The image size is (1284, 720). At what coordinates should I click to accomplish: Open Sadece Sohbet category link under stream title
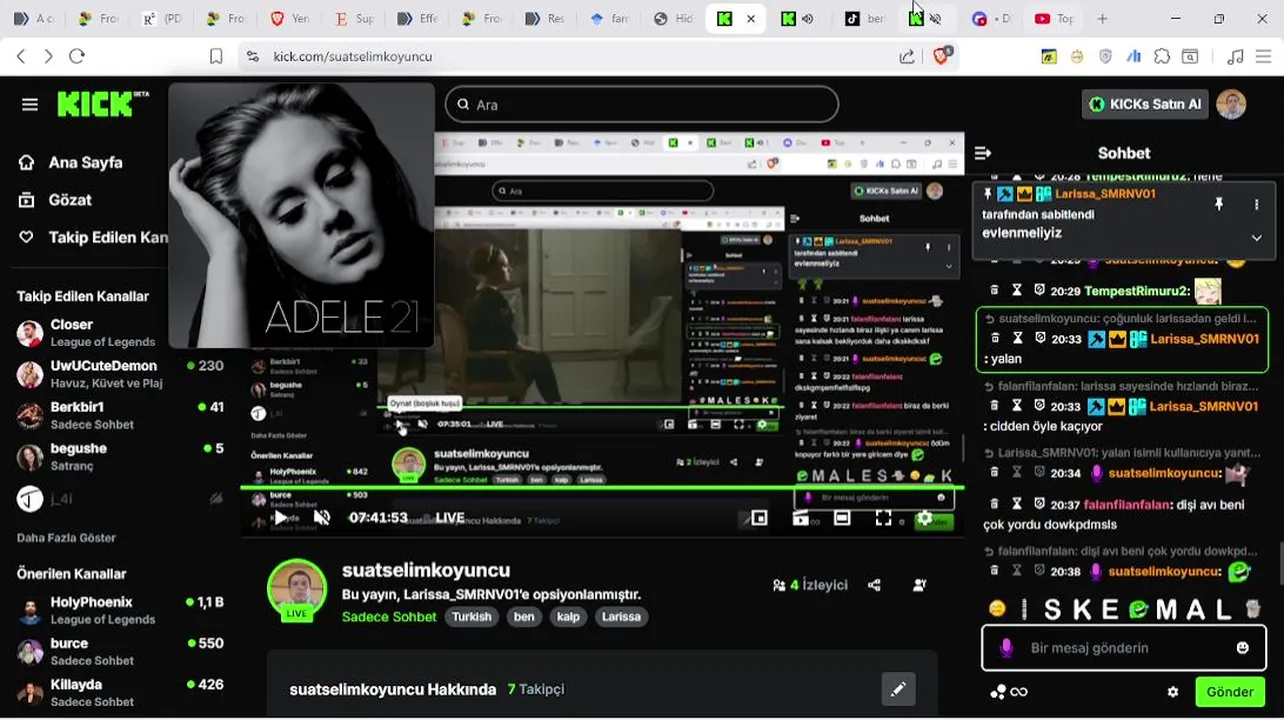click(x=389, y=617)
